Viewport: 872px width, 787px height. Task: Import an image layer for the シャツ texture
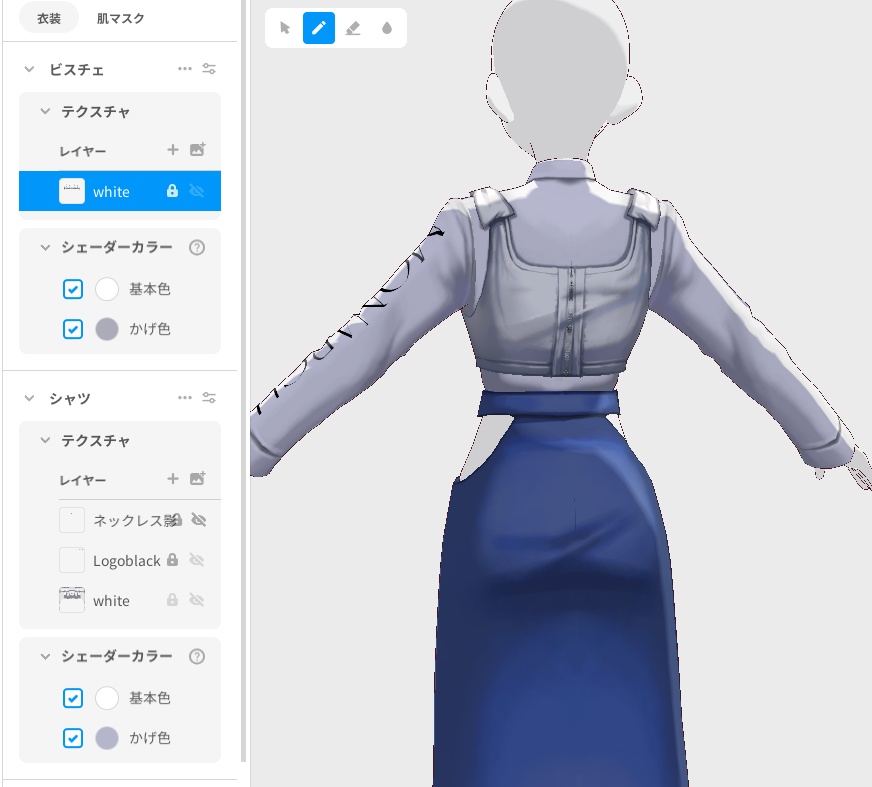pyautogui.click(x=198, y=478)
